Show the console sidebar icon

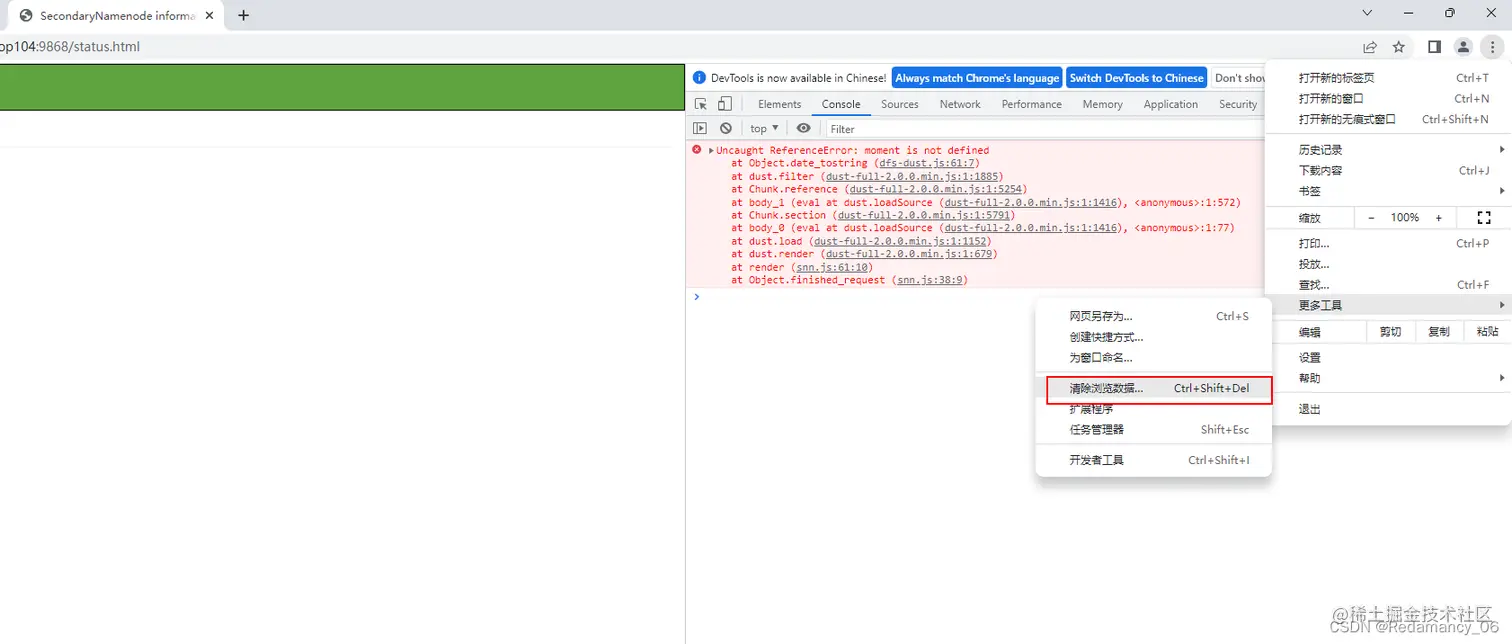tap(700, 128)
